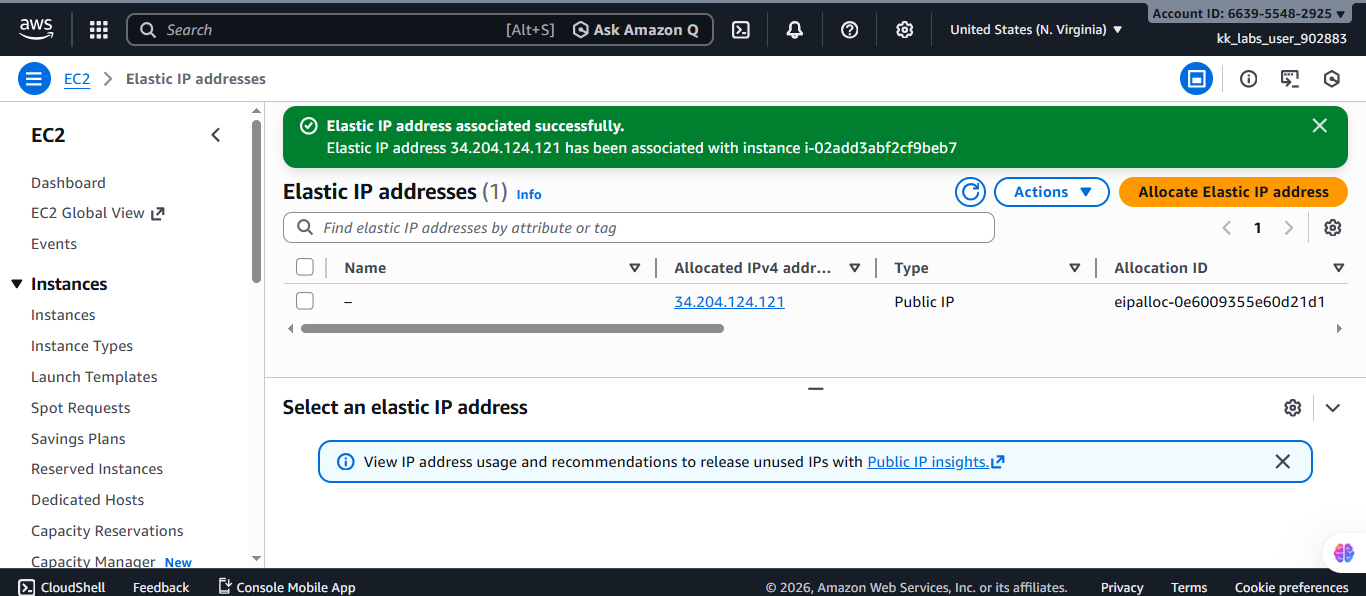Click the table's horizontal scrollbar
Image resolution: width=1366 pixels, height=596 pixels.
(512, 328)
